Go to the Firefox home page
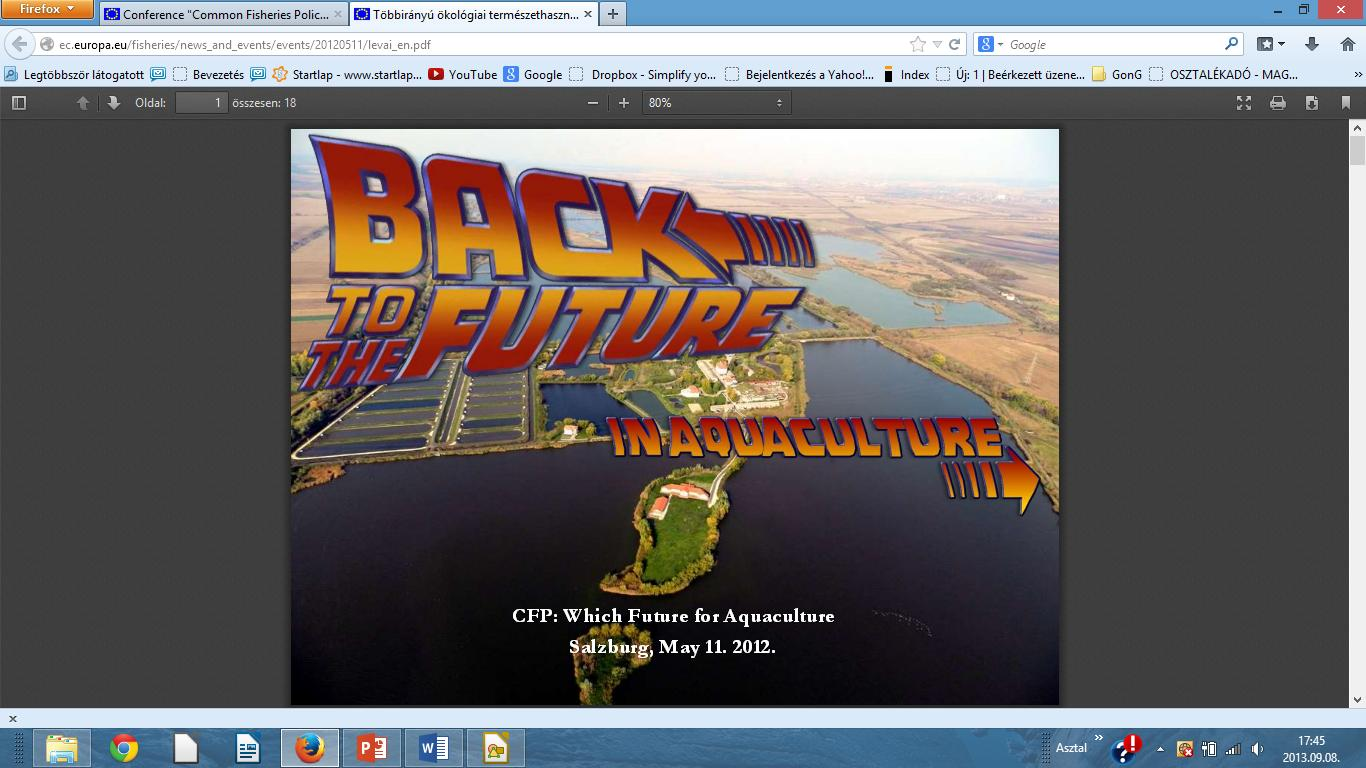Viewport: 1366px width, 768px height. tap(1346, 45)
